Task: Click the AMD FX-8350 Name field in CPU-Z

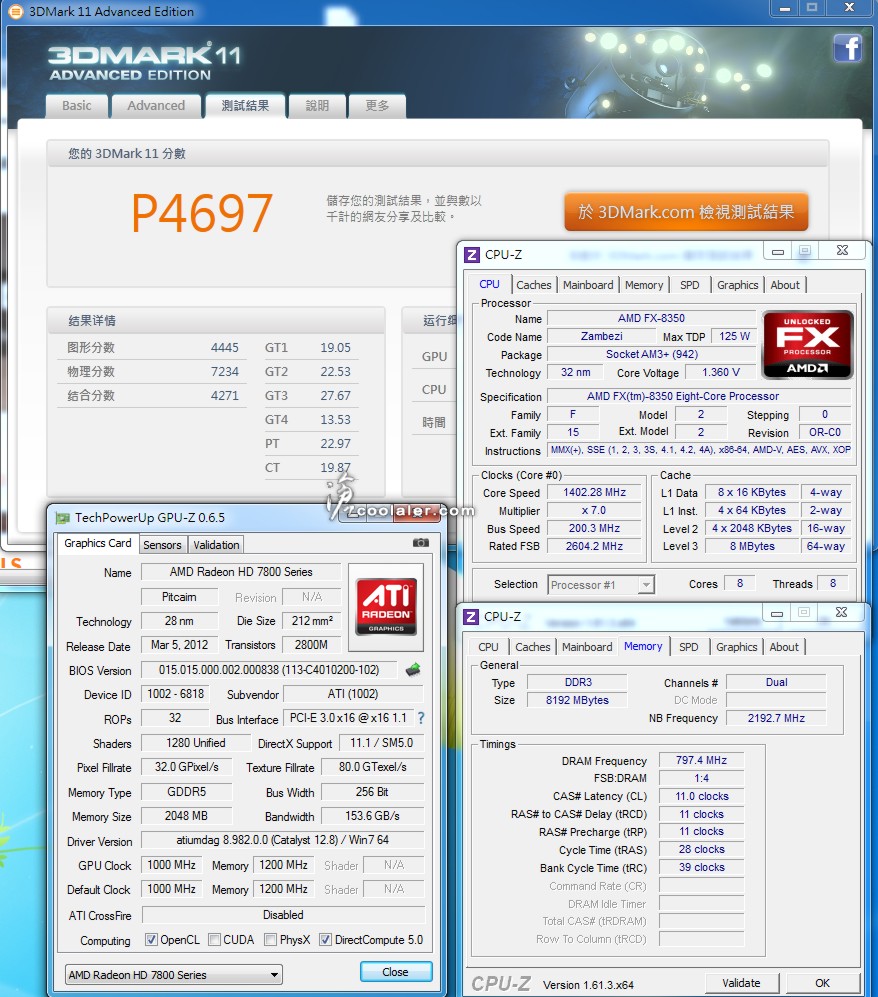Action: (651, 319)
